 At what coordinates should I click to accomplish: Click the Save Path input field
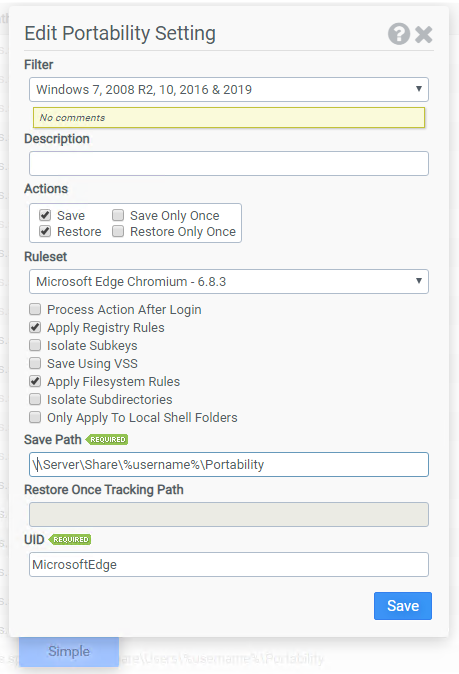[x=229, y=464]
